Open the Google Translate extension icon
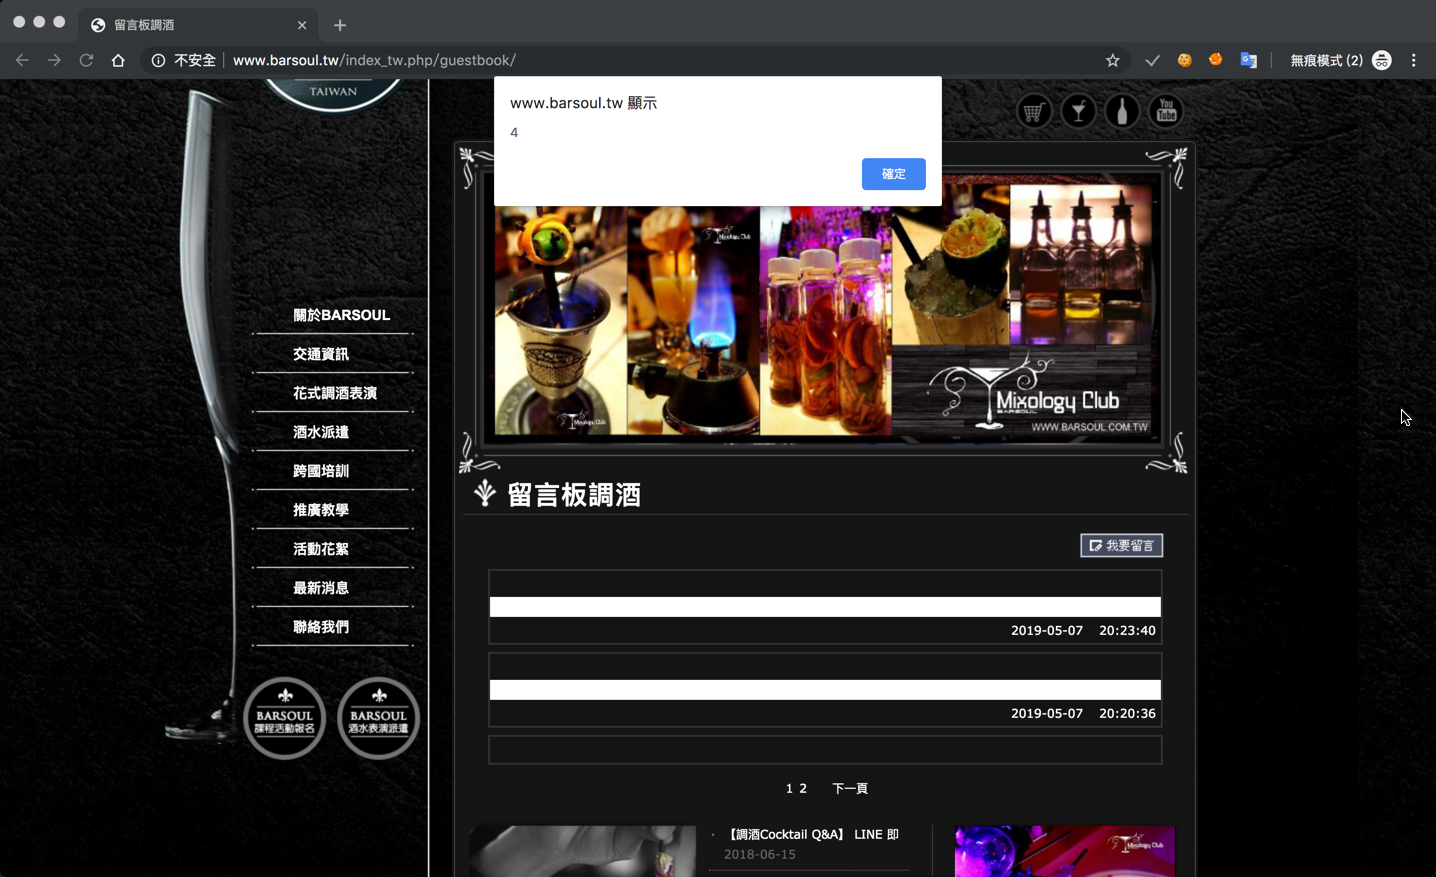The height and width of the screenshot is (877, 1436). [x=1248, y=60]
